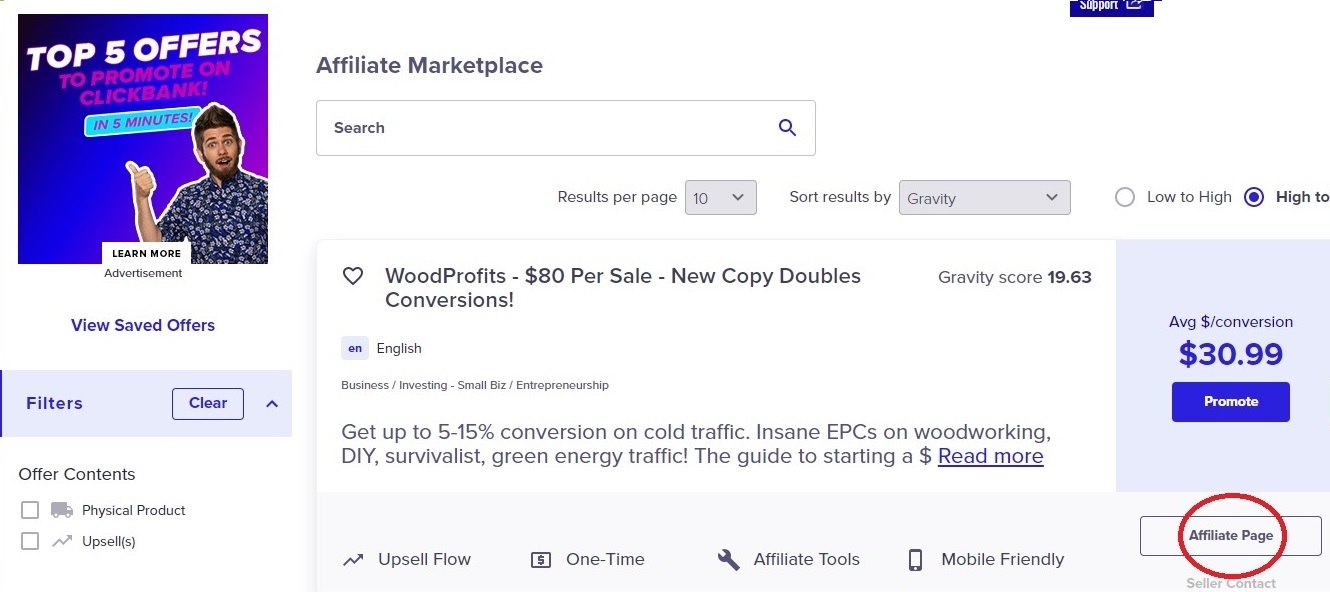Click the Physical Product truck icon

point(62,510)
